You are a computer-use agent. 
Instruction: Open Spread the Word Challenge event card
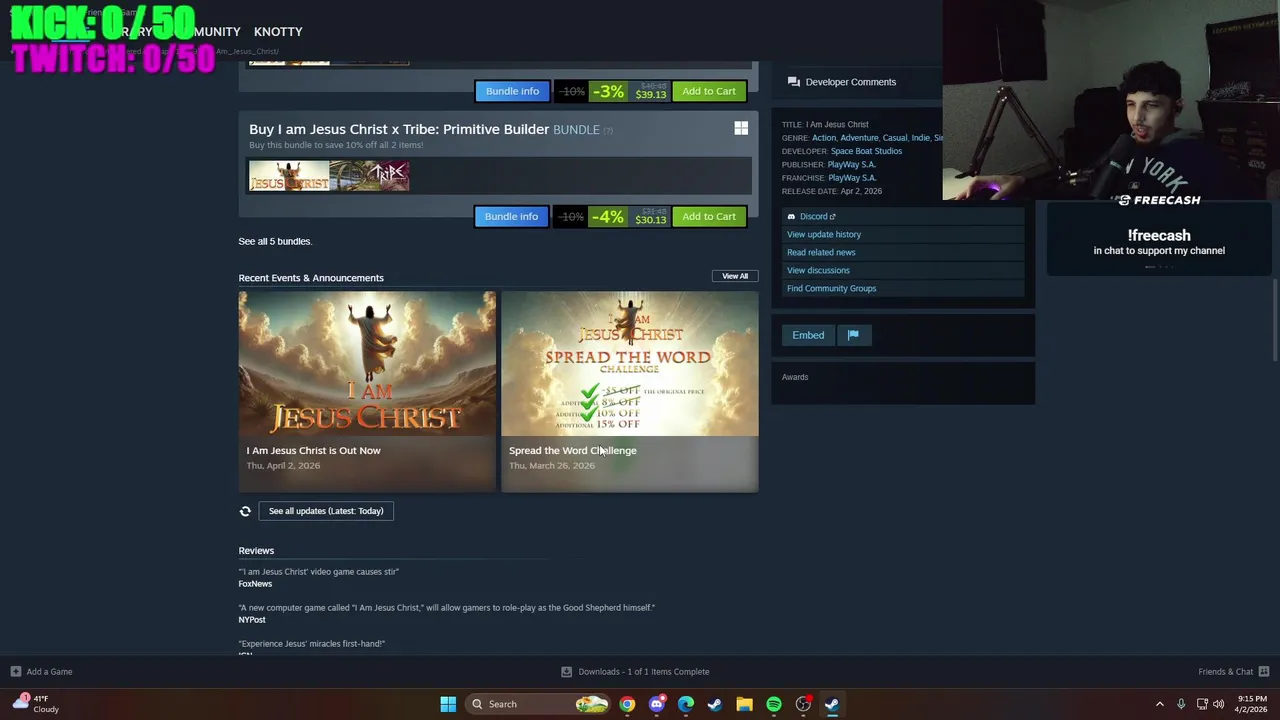click(630, 391)
